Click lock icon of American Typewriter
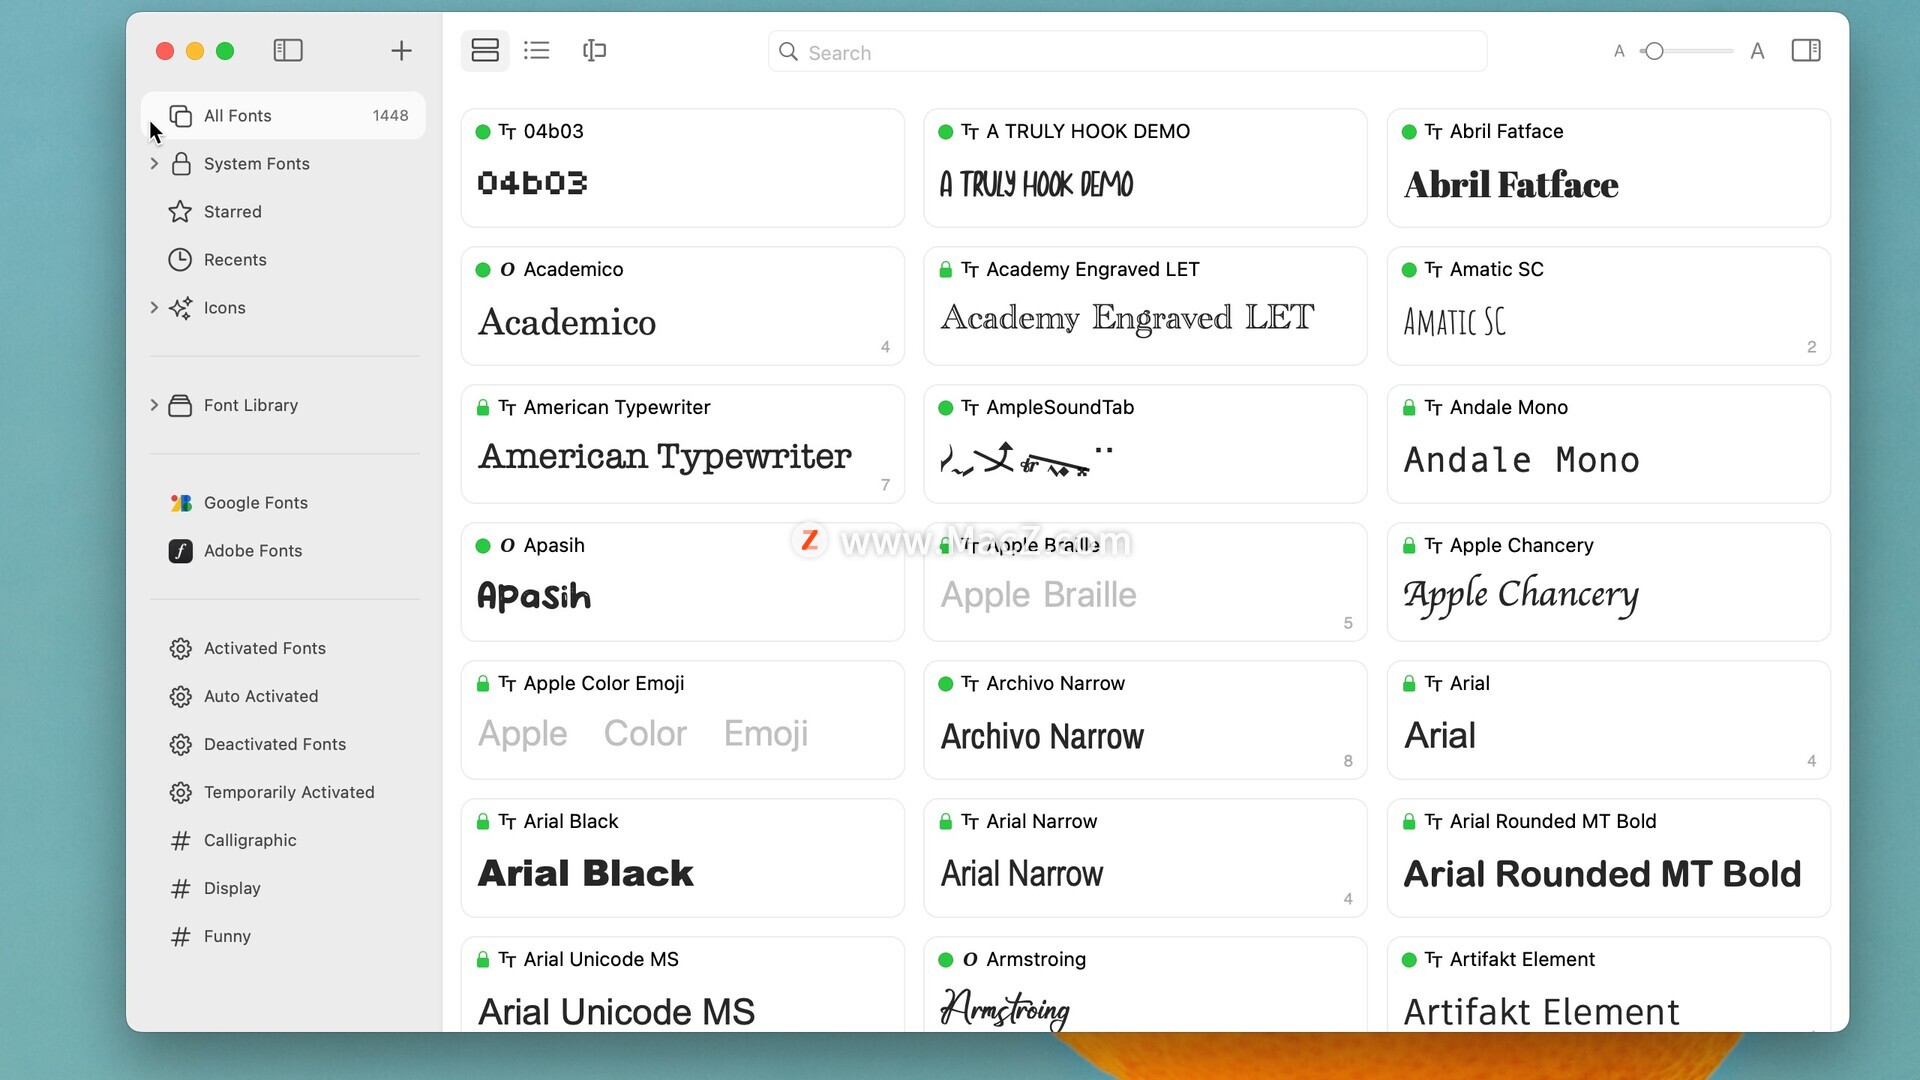 click(483, 407)
